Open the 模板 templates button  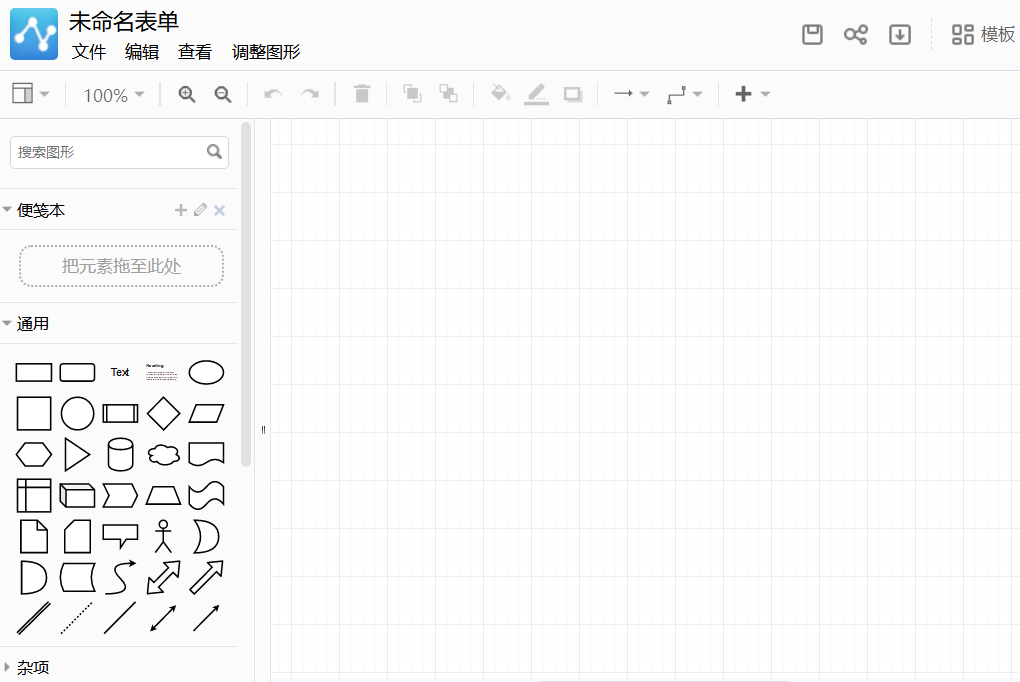[x=983, y=34]
